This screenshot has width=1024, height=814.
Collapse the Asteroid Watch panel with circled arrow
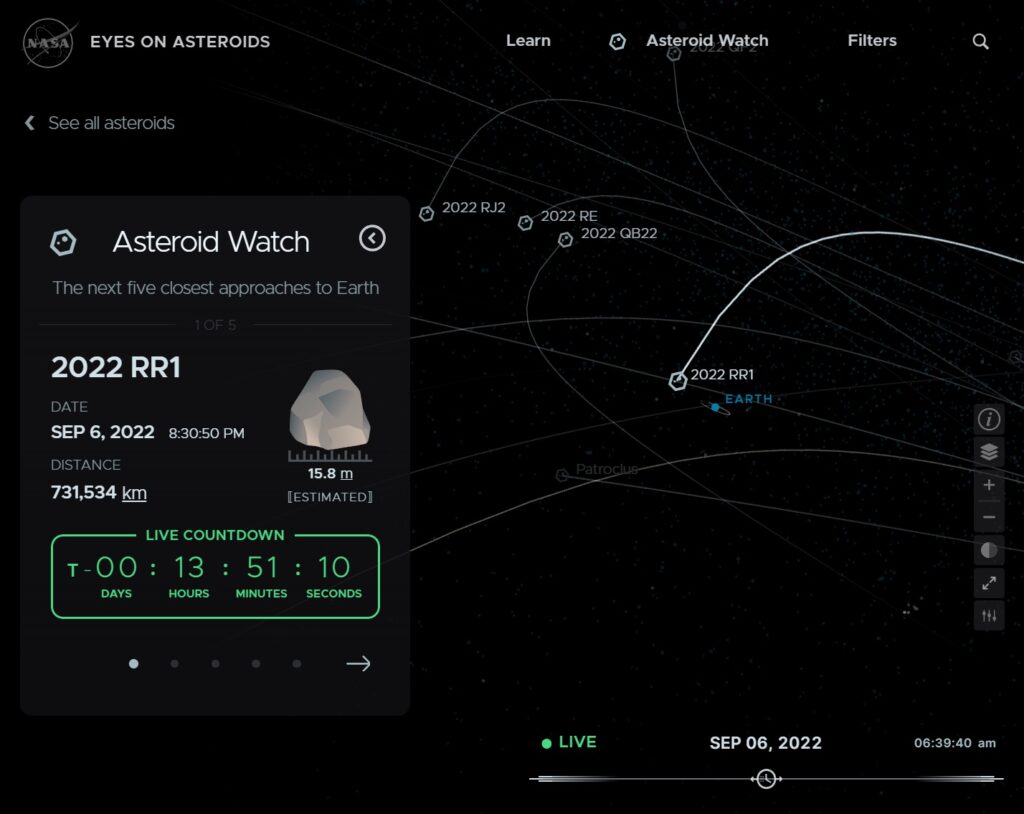[372, 238]
